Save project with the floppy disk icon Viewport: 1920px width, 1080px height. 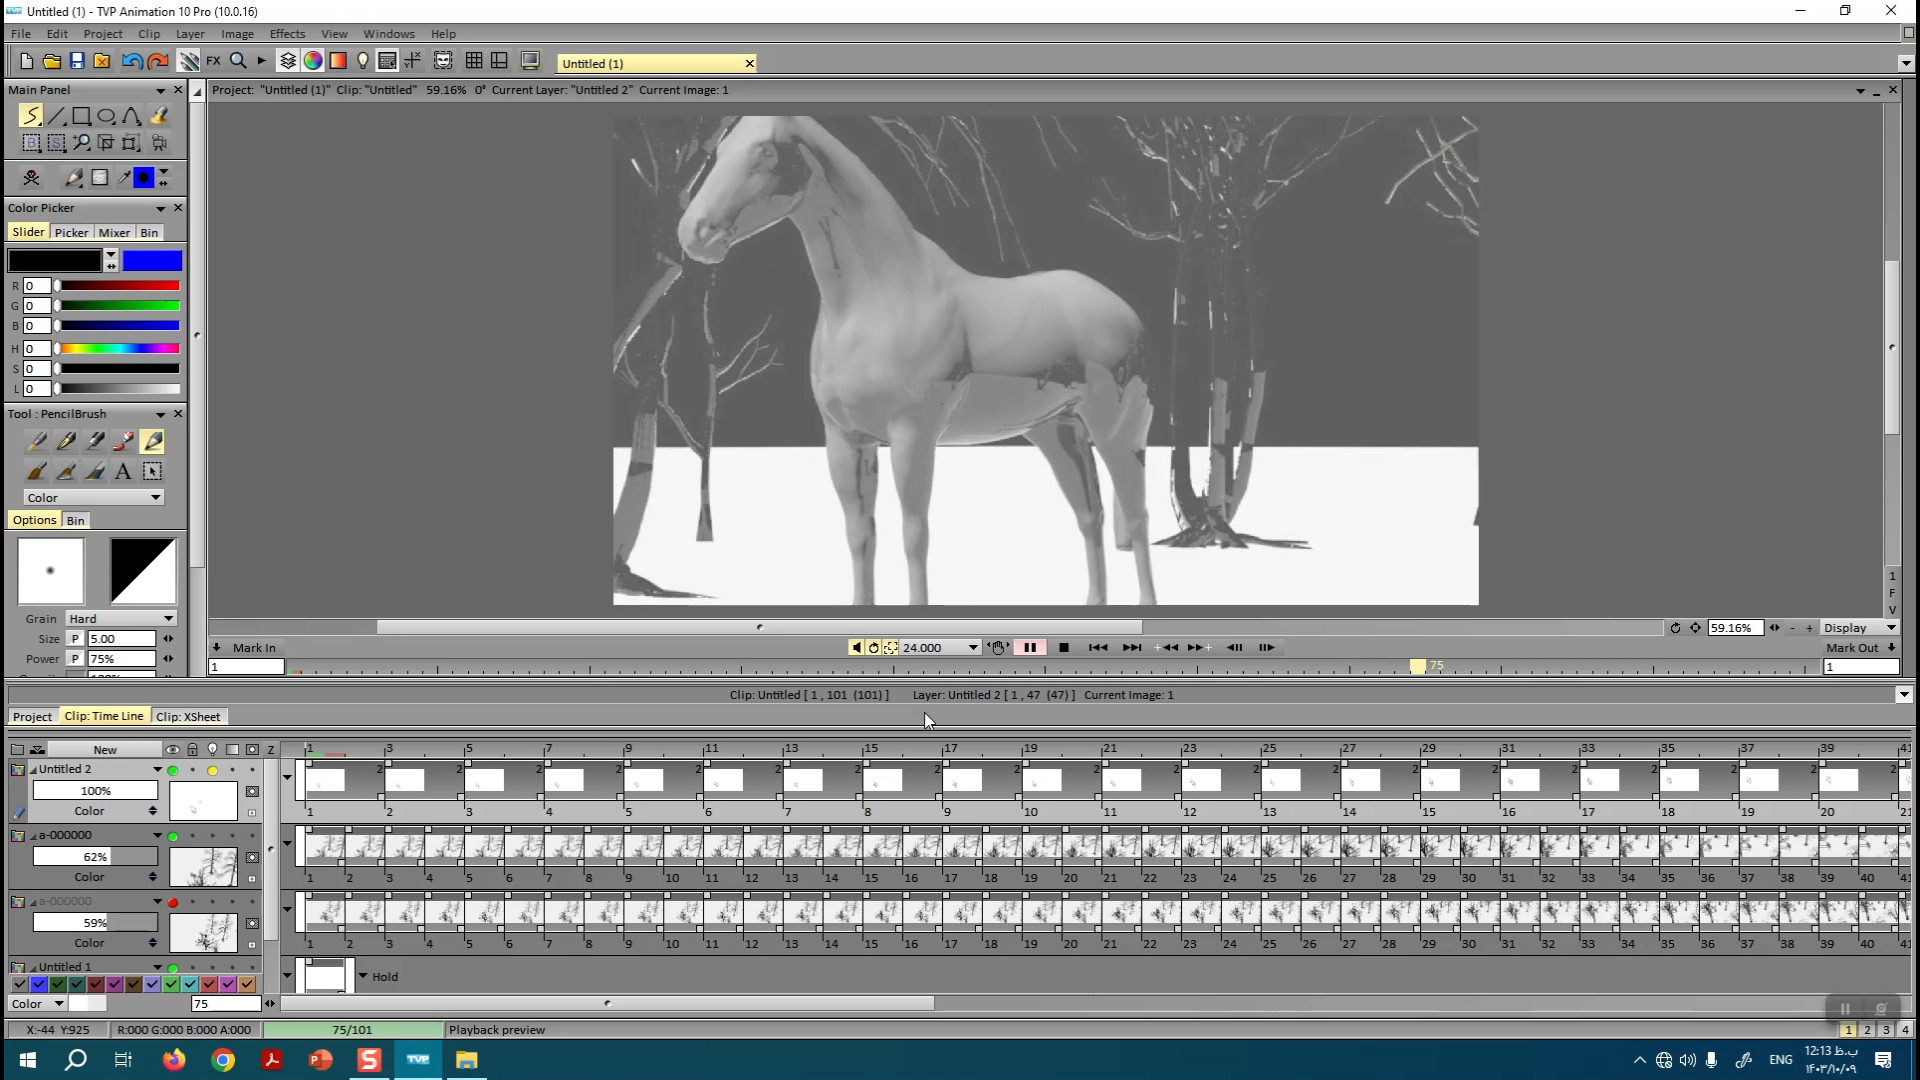[x=77, y=61]
